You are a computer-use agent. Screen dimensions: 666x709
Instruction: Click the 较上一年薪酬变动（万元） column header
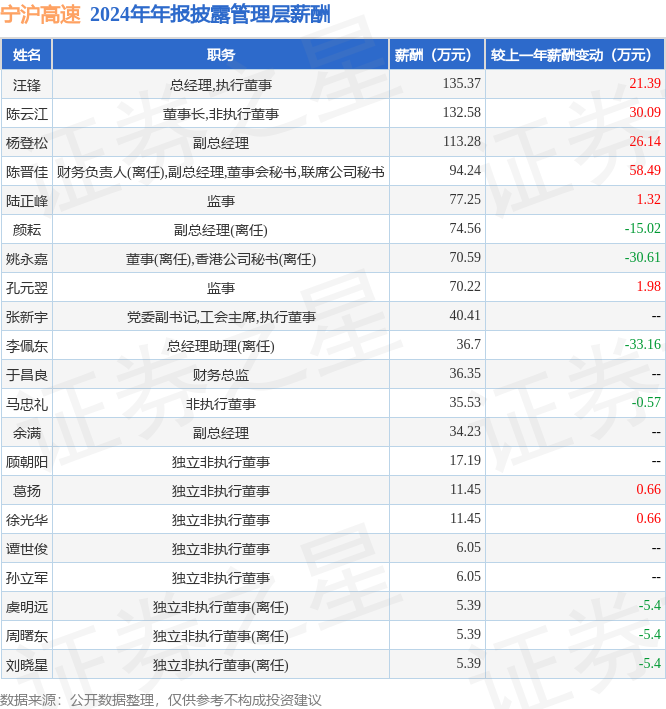575,55
